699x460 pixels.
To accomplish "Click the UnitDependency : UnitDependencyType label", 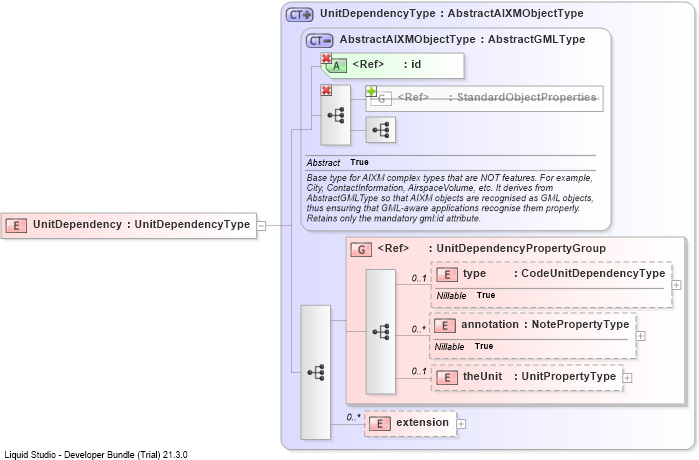I will (141, 224).
